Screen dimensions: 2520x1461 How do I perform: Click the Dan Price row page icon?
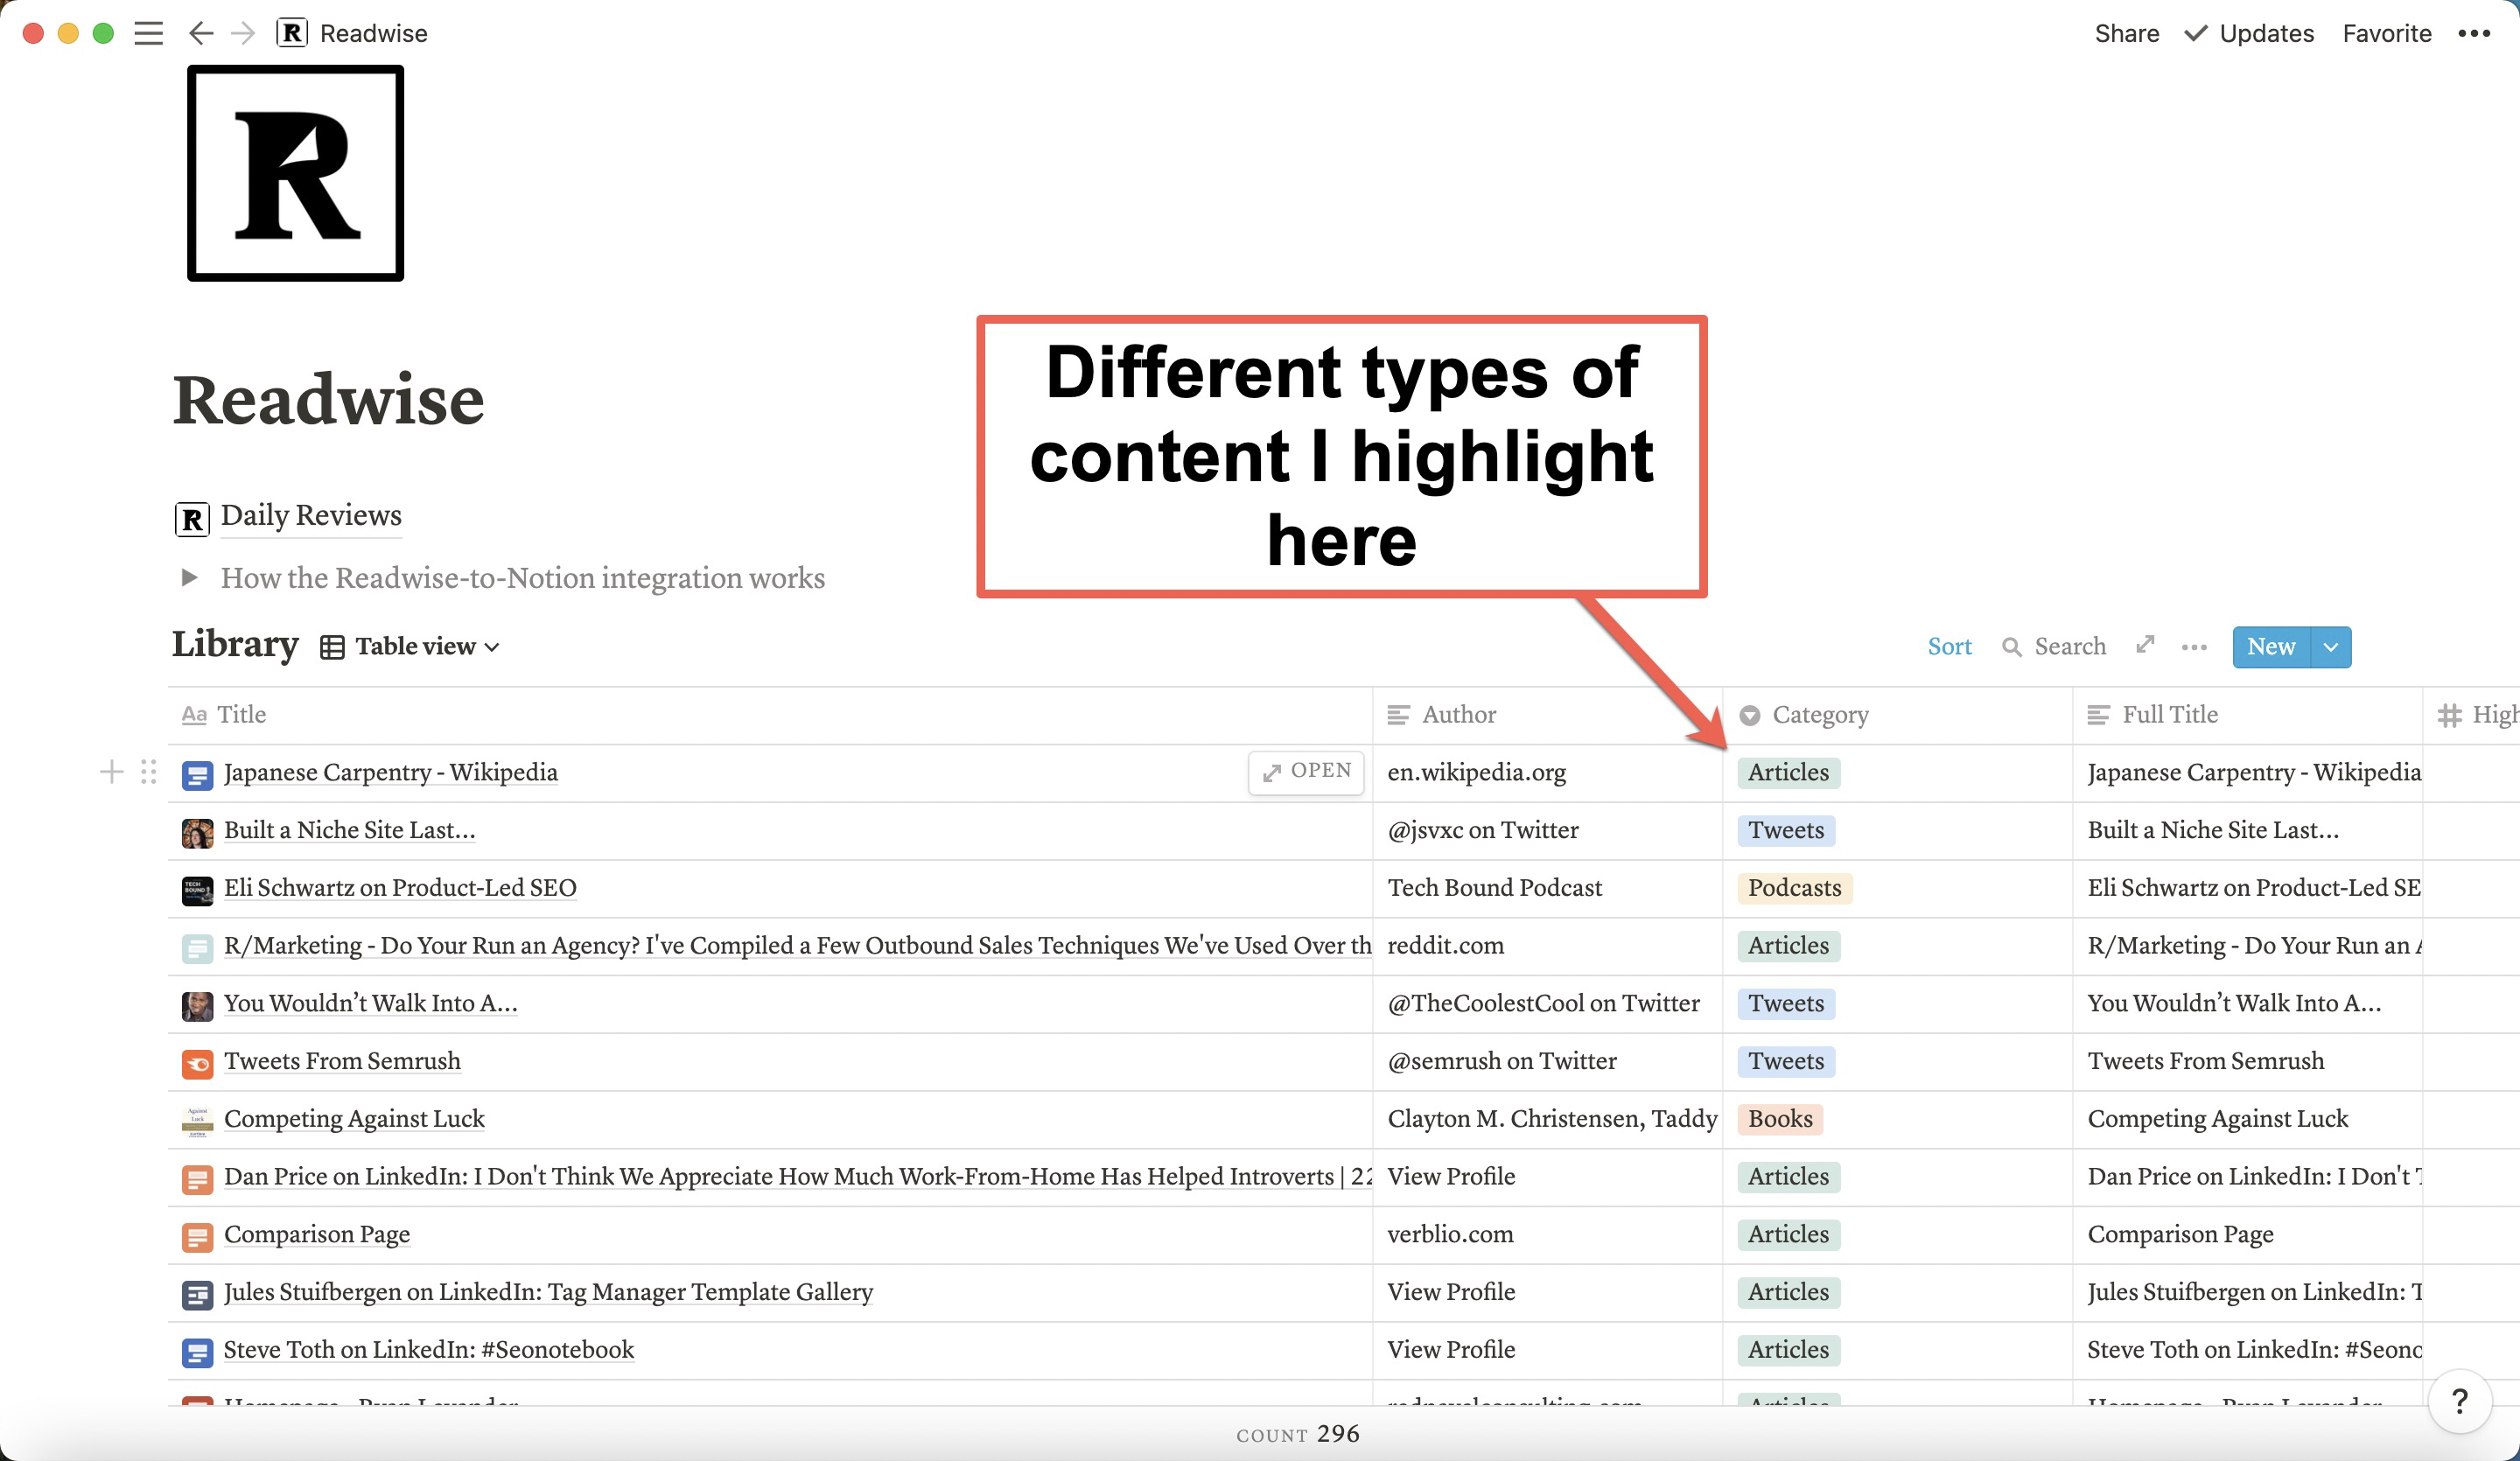pos(197,1179)
